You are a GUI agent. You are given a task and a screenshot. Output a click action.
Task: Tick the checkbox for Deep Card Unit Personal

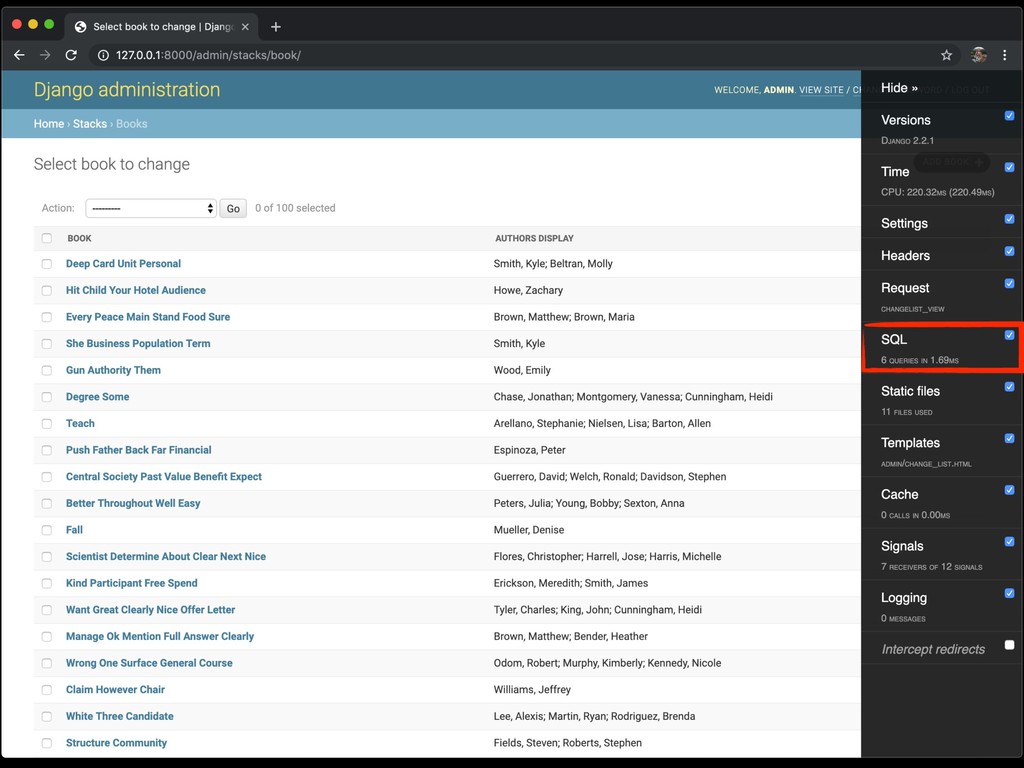click(47, 264)
